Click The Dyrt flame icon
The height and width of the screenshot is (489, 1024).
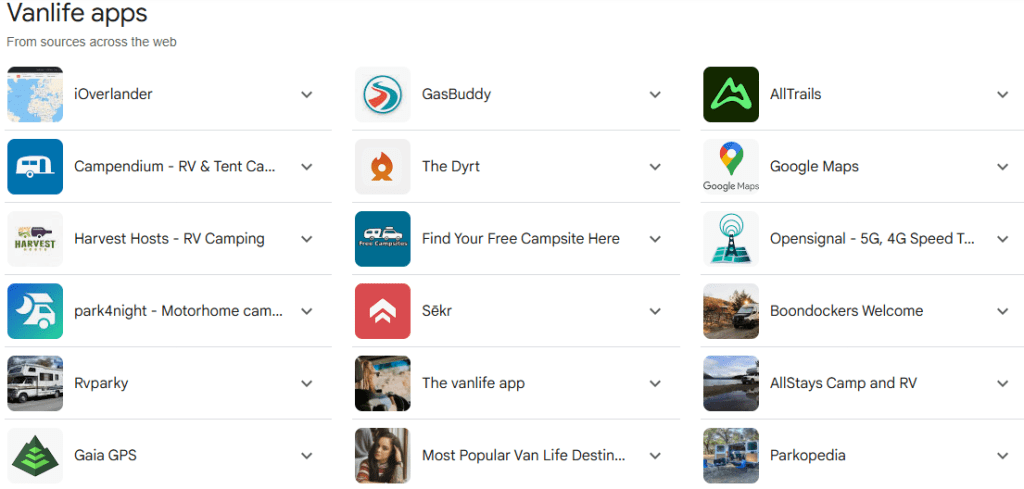click(x=383, y=167)
